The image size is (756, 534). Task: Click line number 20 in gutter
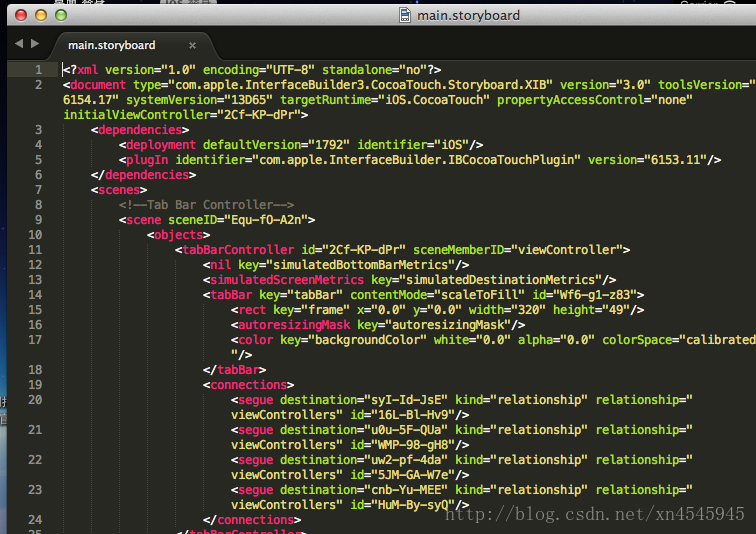(x=35, y=400)
